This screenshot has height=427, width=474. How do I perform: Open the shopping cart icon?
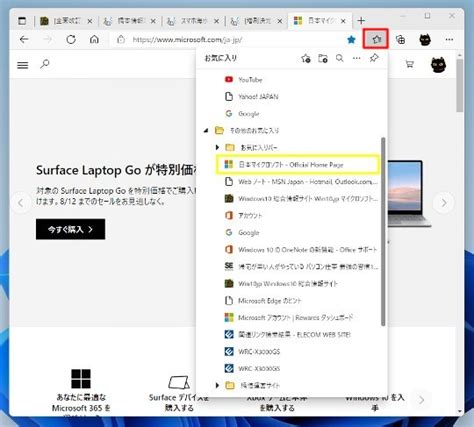pyautogui.click(x=409, y=64)
